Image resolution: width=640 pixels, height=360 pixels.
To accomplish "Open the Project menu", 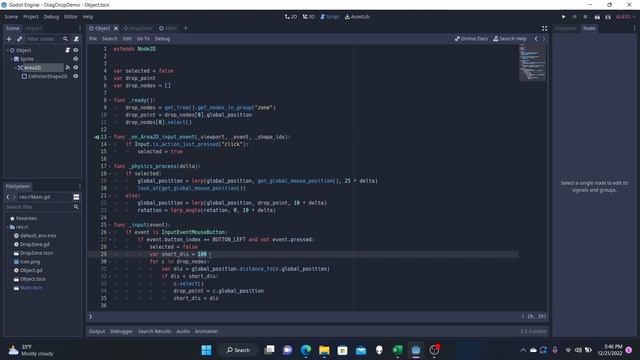I will pyautogui.click(x=31, y=17).
